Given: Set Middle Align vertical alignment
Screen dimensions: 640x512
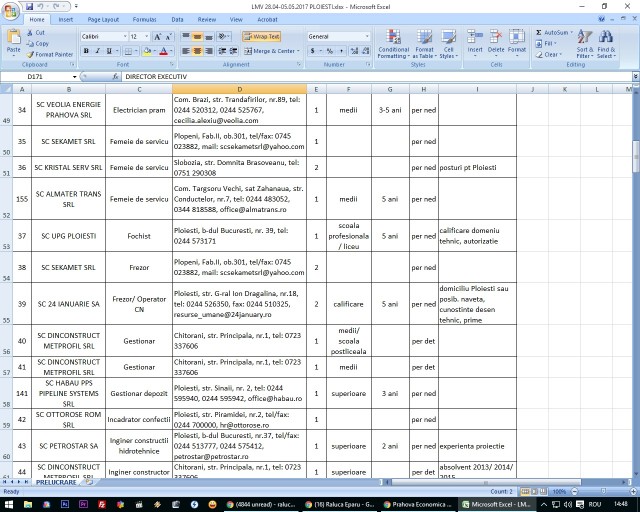Looking at the screenshot, I should [x=197, y=37].
